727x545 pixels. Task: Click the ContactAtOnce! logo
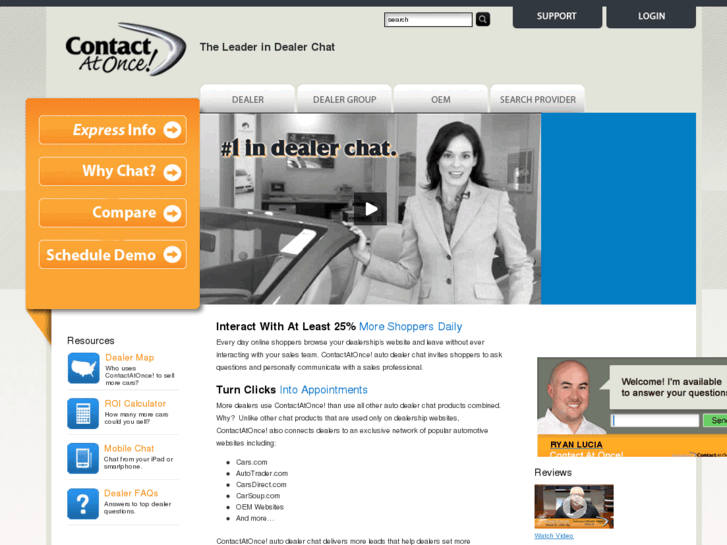click(x=126, y=49)
